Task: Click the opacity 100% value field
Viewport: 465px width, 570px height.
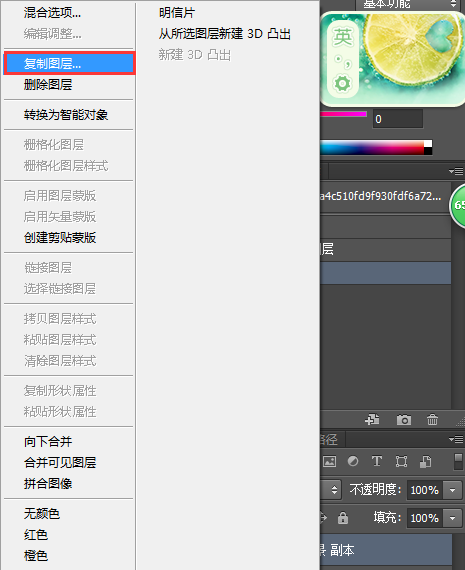Action: coord(425,490)
